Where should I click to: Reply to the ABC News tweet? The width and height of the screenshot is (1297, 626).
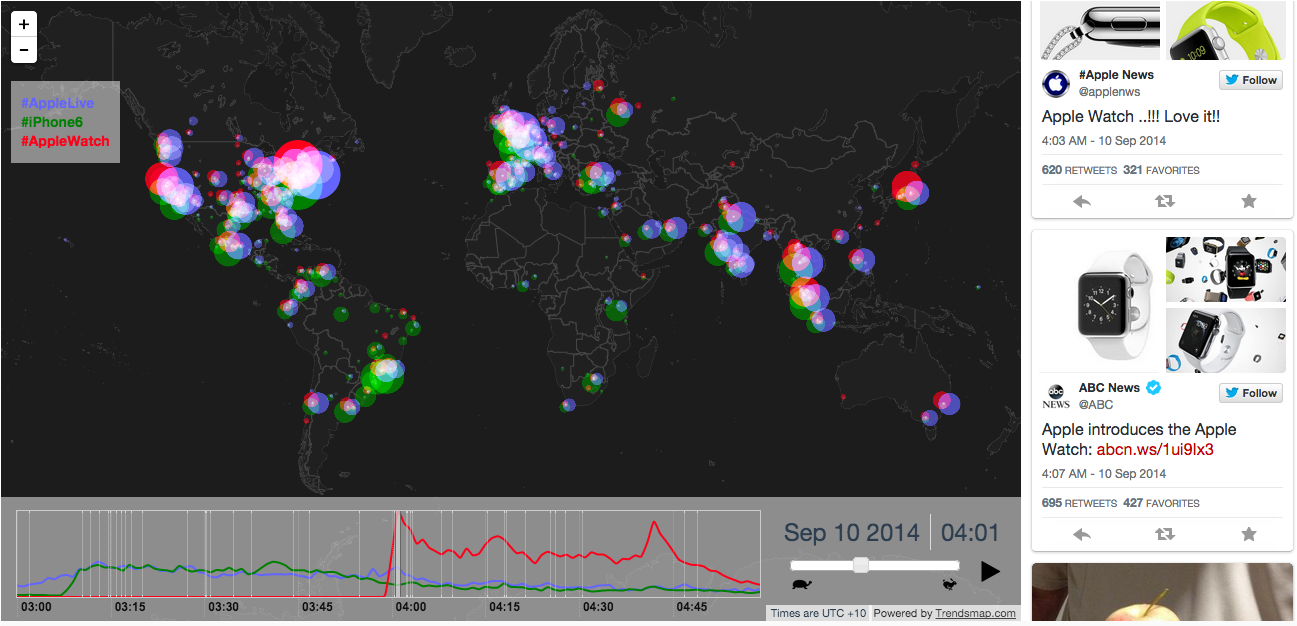pos(1081,534)
